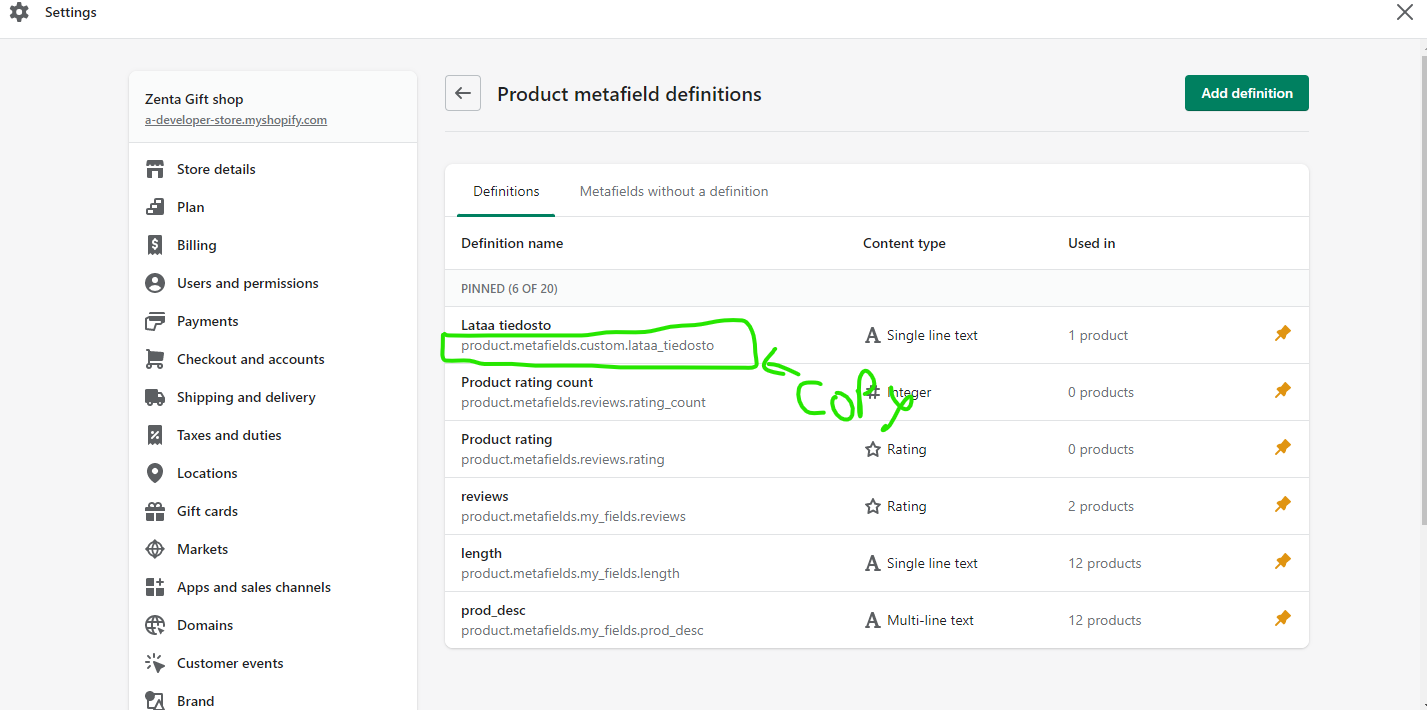Select the Checkout and accounts cart icon
Screen dimensions: 1427x710
155,359
